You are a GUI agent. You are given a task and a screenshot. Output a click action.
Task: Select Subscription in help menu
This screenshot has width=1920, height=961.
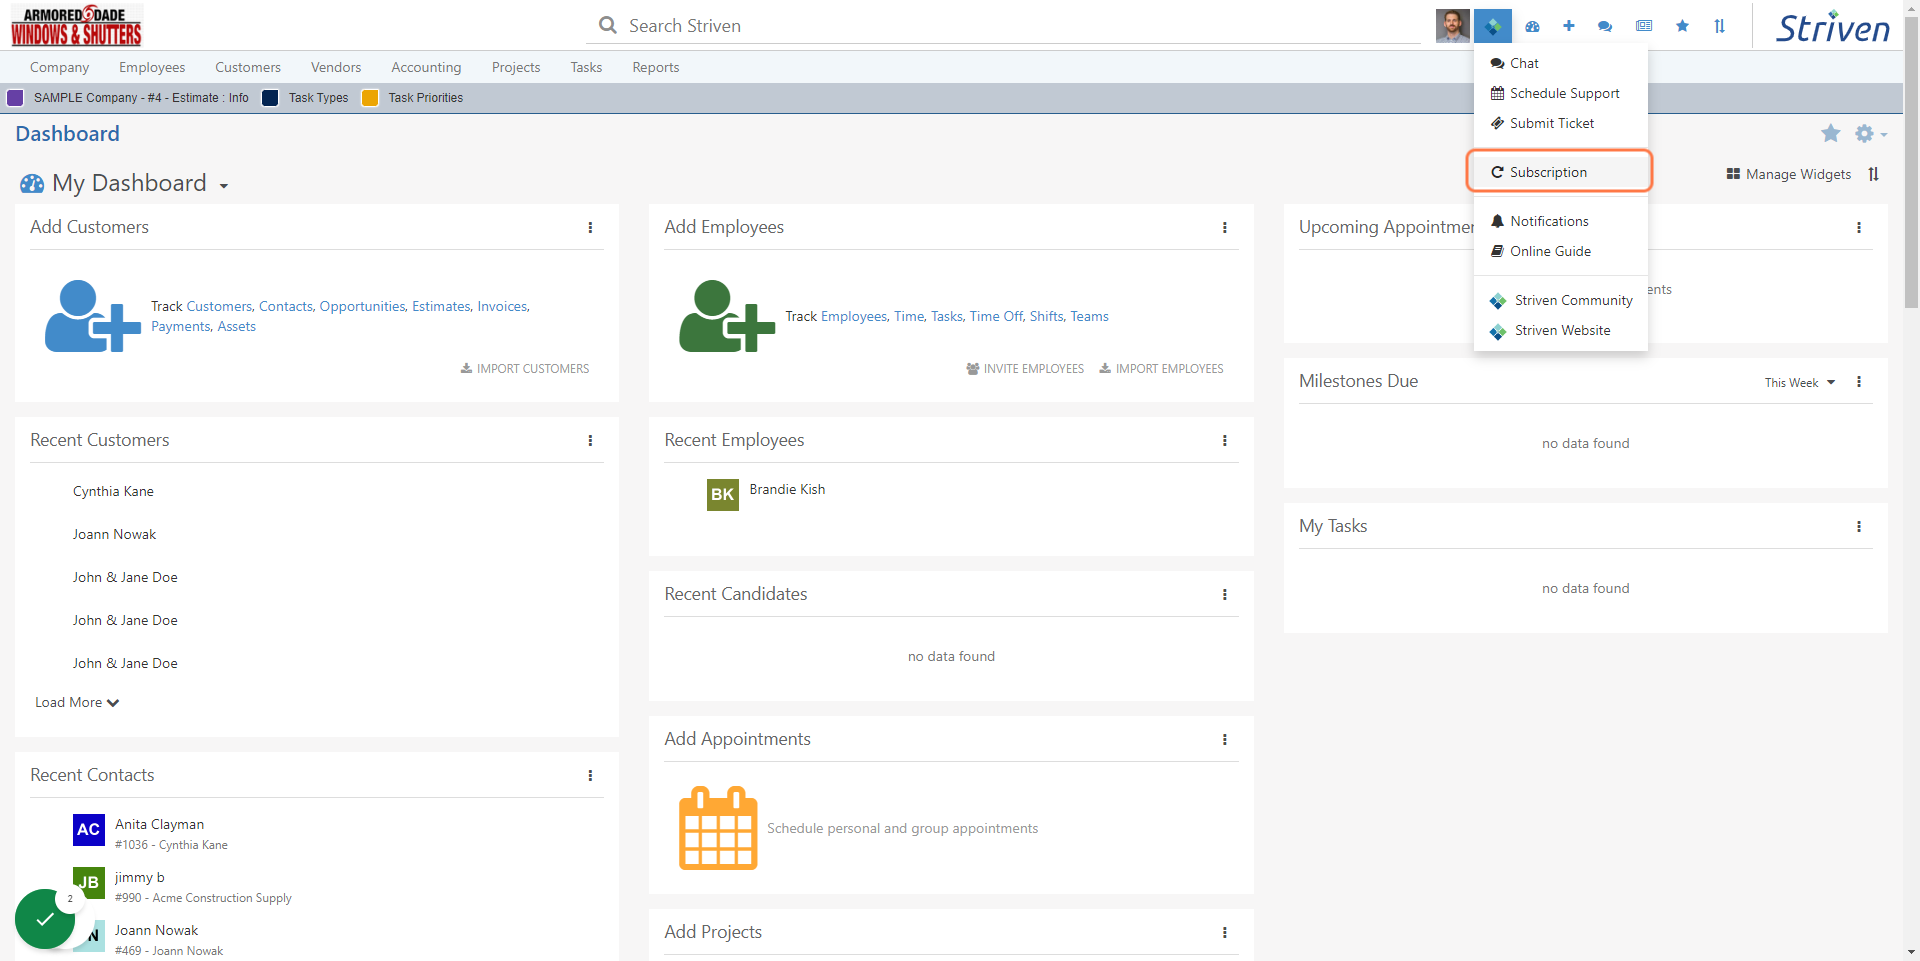1560,172
